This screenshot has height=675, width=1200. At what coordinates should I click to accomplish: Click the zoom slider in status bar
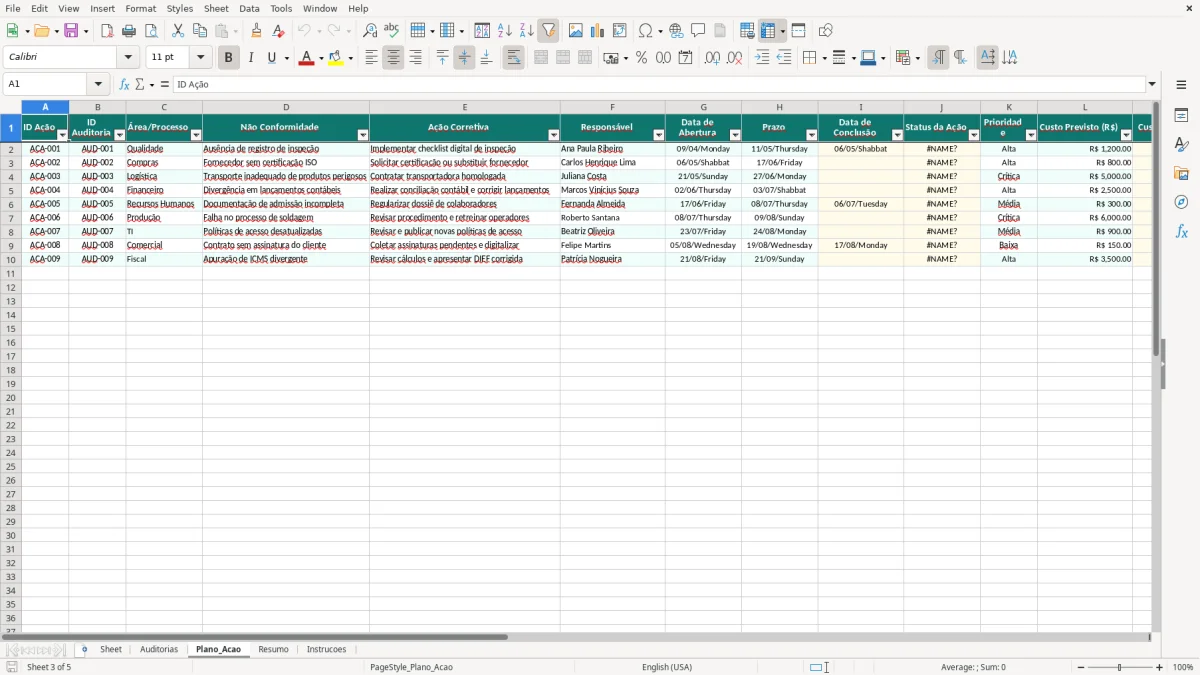coord(1119,667)
